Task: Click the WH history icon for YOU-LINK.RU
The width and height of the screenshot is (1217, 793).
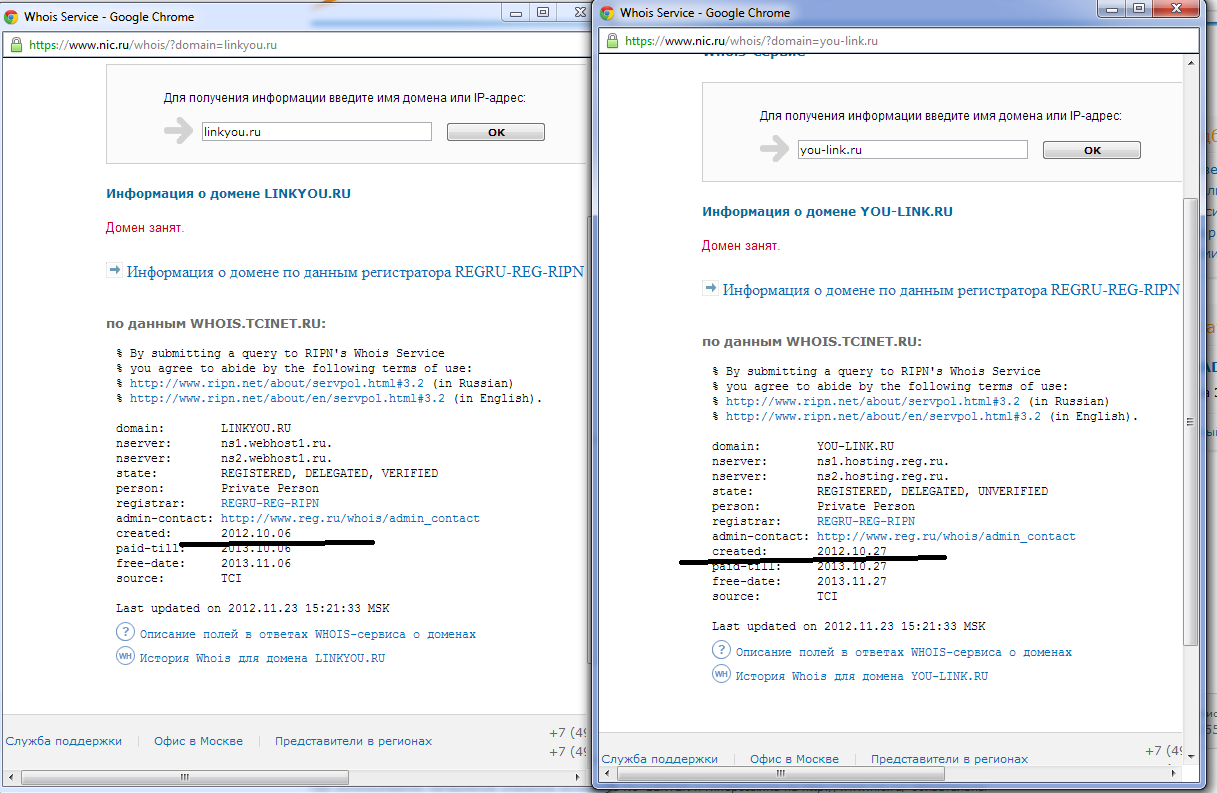Action: click(x=721, y=675)
